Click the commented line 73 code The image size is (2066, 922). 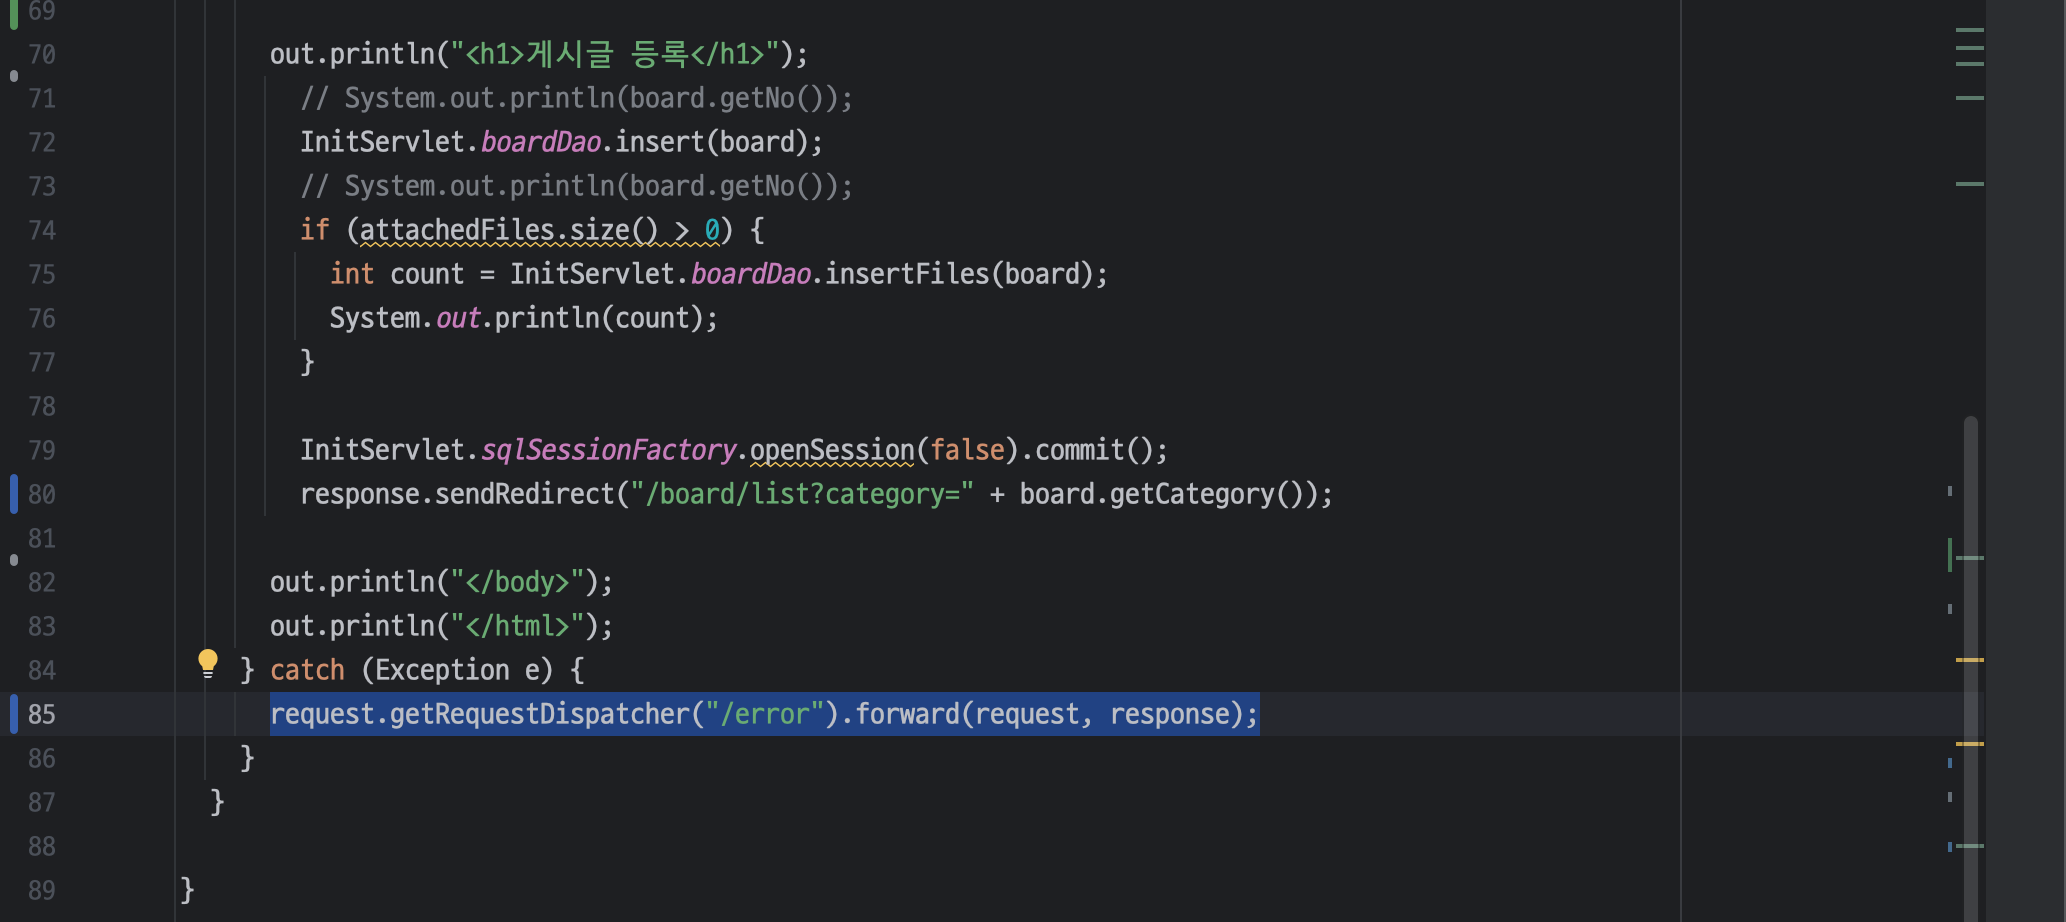[x=577, y=186]
